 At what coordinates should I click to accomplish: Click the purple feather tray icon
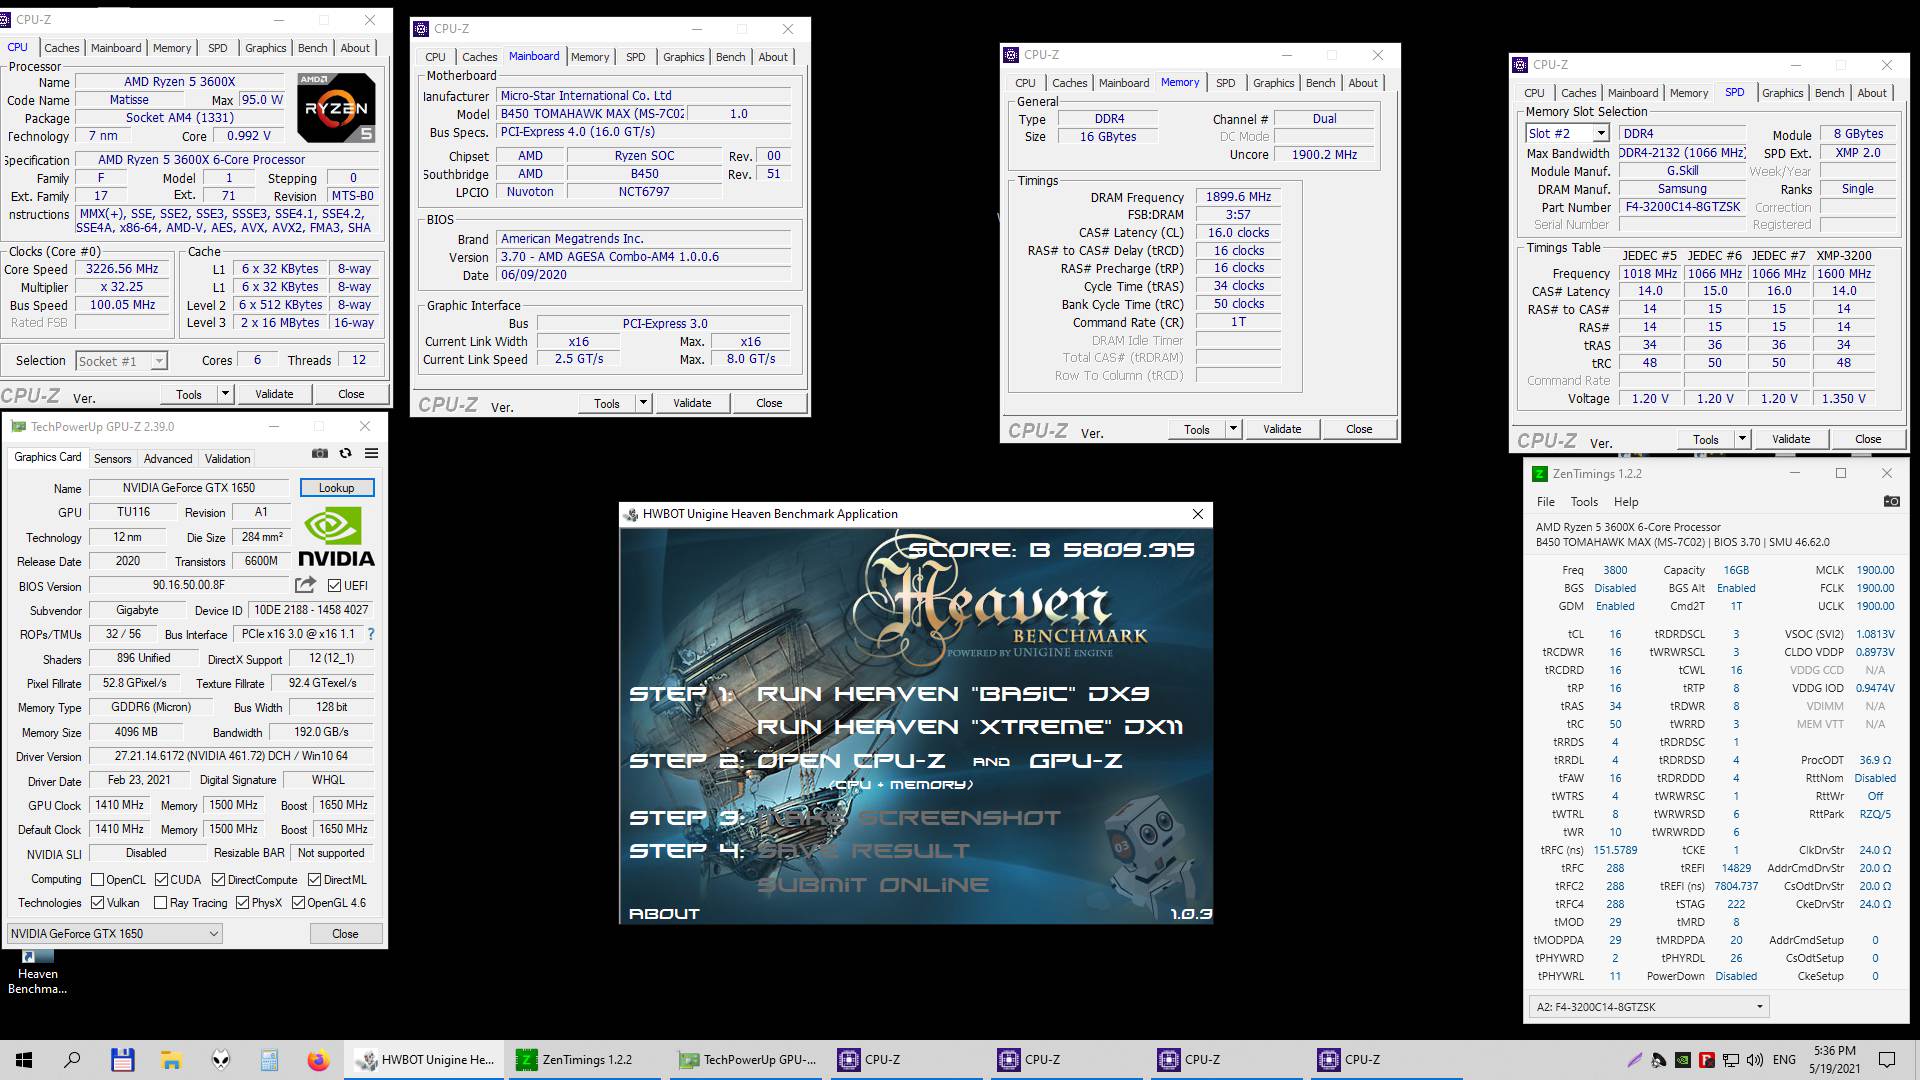1634,1060
